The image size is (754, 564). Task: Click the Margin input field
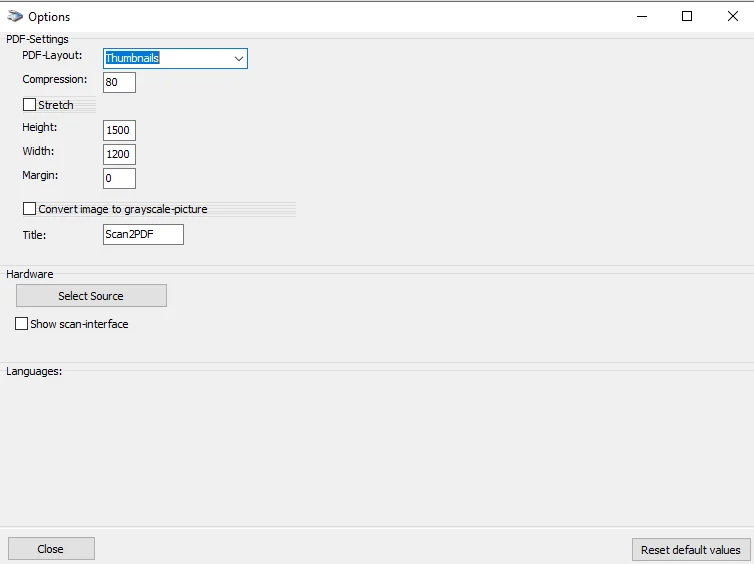coord(119,179)
